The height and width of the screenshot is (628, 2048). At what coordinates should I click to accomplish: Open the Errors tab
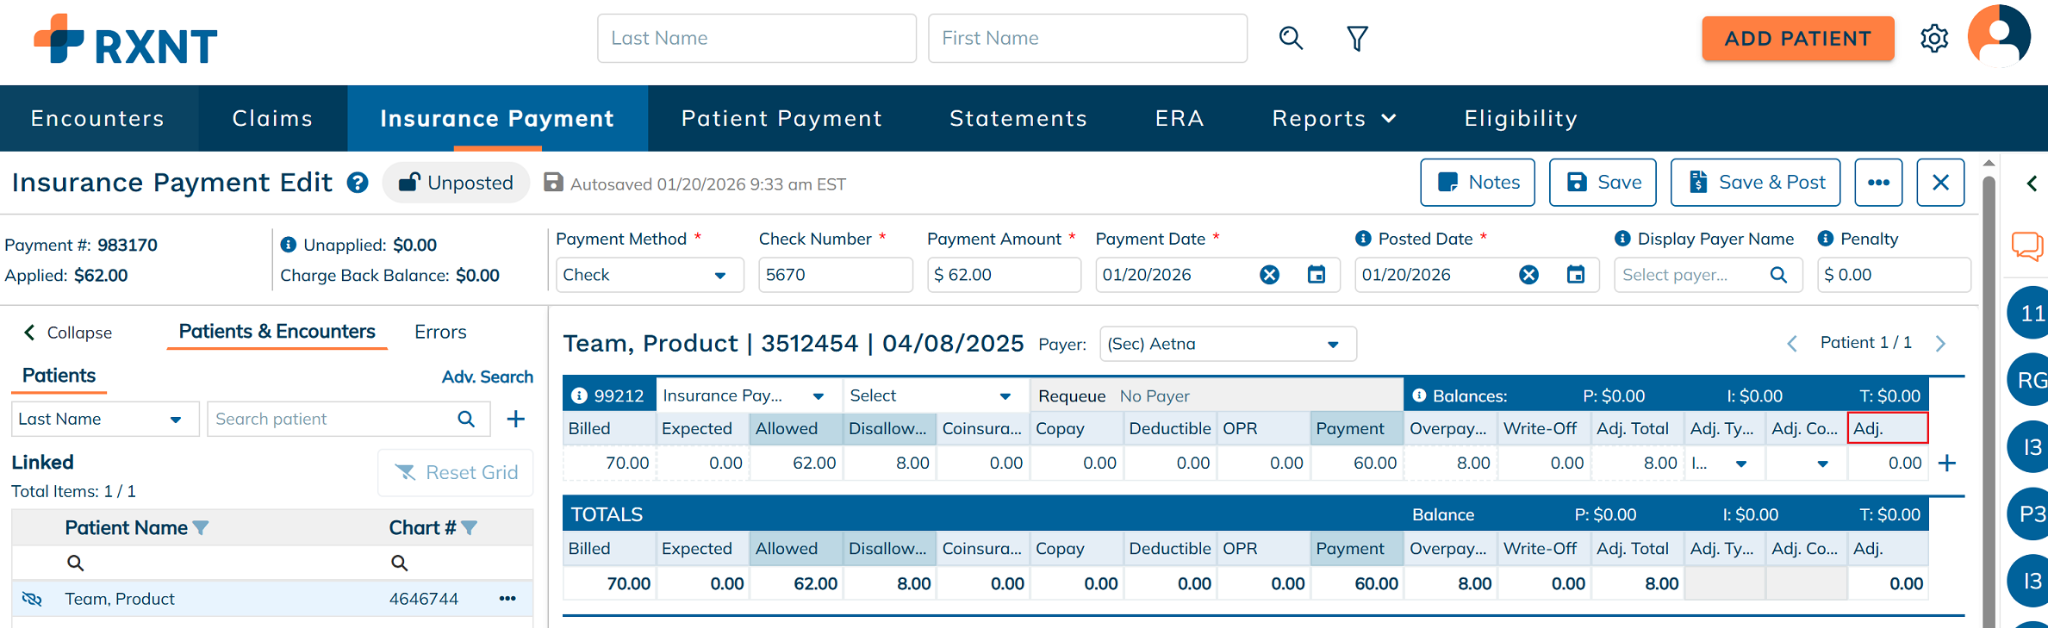(x=440, y=332)
